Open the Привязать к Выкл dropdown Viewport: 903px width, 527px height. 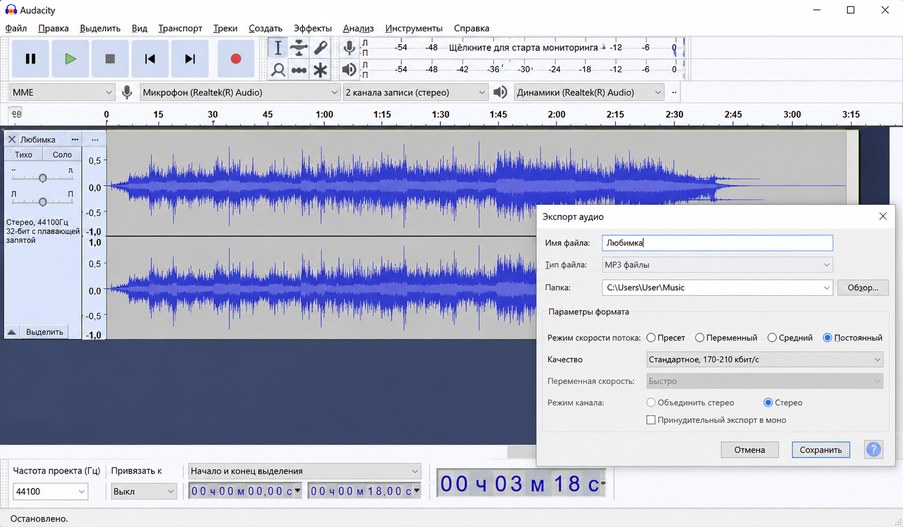click(x=143, y=491)
